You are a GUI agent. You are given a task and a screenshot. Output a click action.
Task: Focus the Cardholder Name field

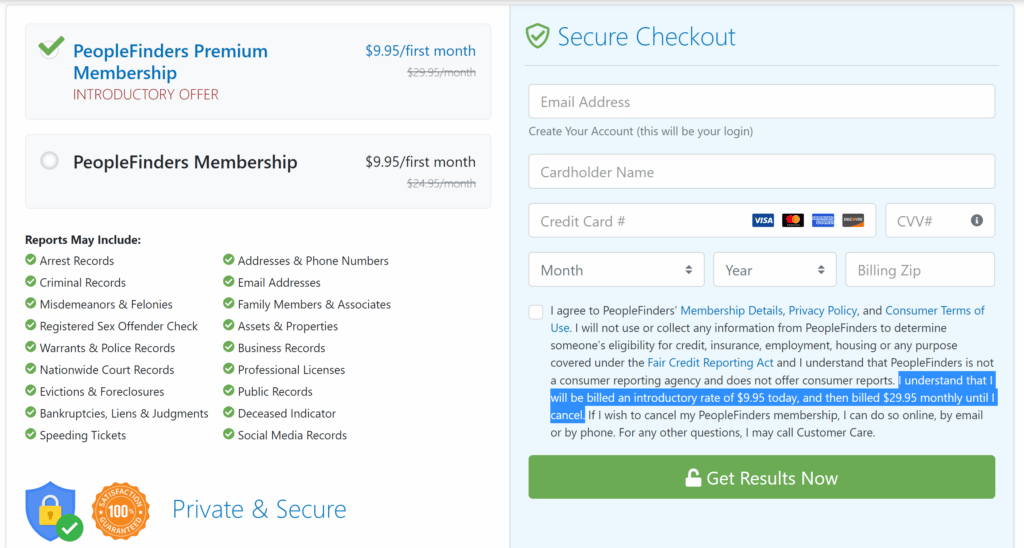(x=761, y=172)
